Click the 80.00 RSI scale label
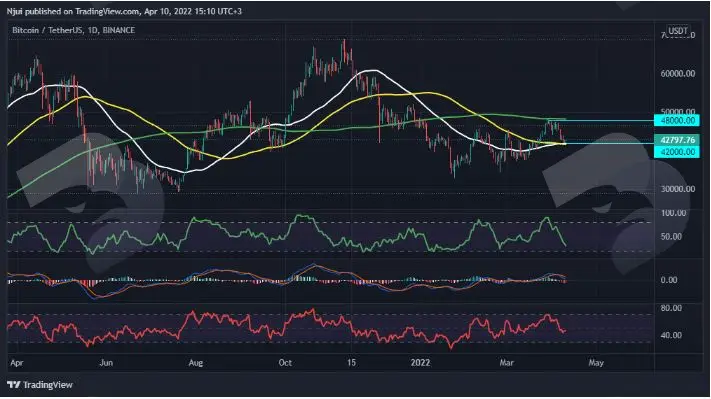This screenshot has height=399, width=711. pyautogui.click(x=671, y=308)
